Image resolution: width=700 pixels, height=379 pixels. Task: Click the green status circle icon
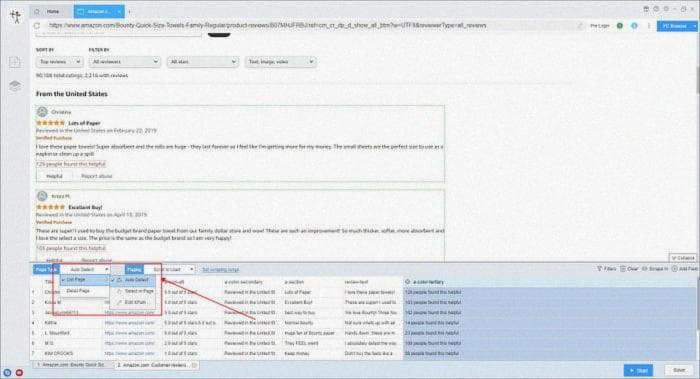(x=620, y=26)
